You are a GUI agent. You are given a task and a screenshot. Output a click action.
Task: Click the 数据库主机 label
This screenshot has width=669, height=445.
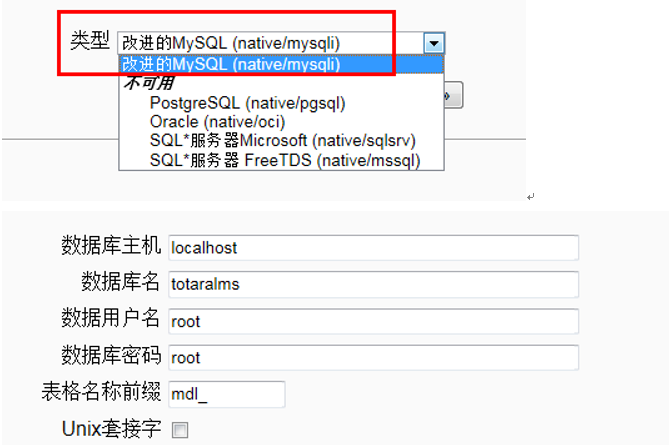pos(111,246)
